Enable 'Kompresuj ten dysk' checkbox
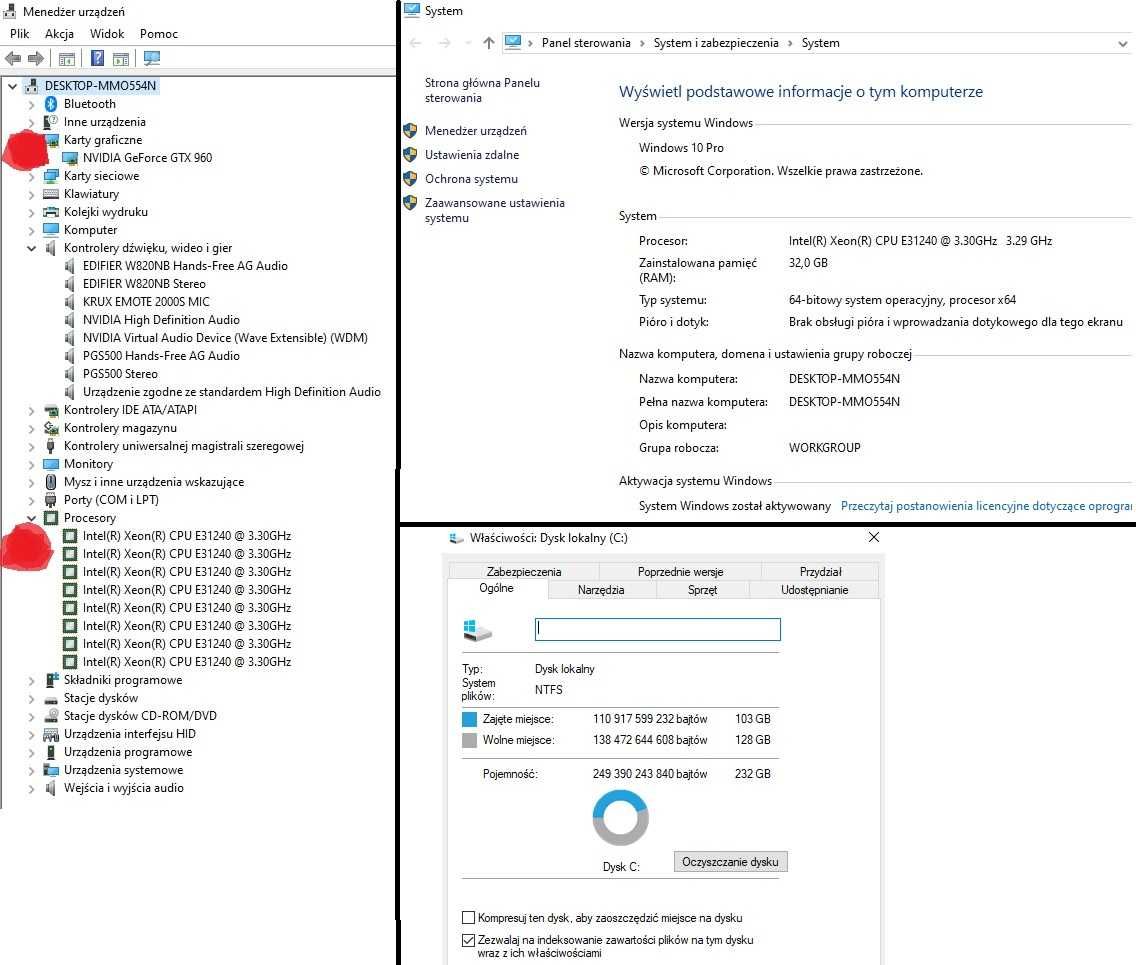Viewport: 1136px width, 965px height. [468, 918]
